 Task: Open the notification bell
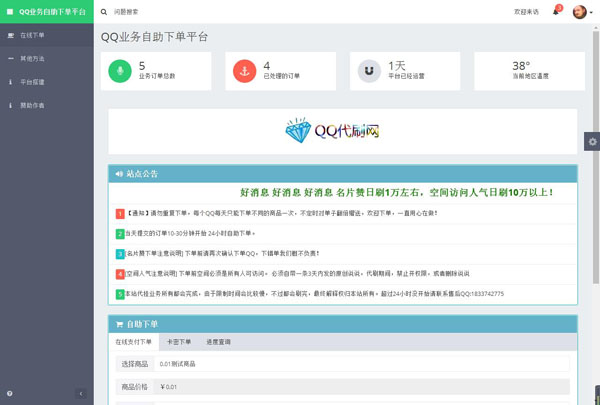(556, 12)
